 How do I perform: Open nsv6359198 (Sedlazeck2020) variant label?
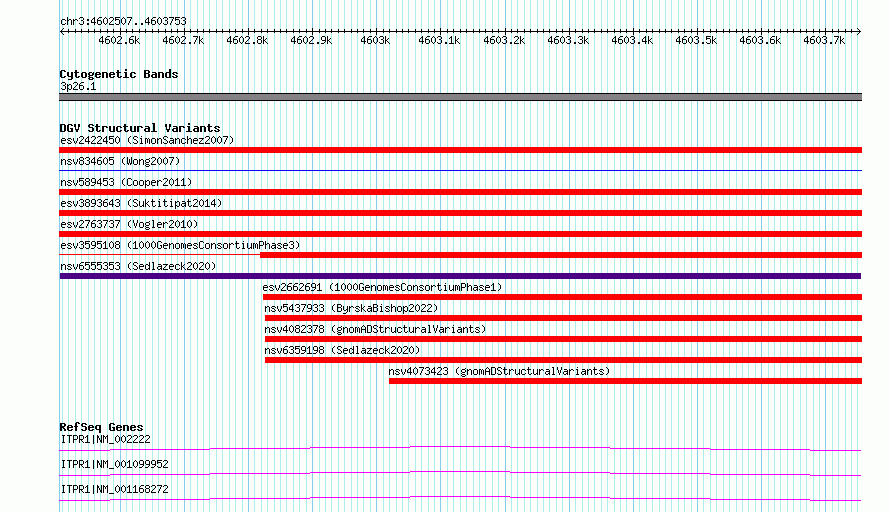(342, 350)
